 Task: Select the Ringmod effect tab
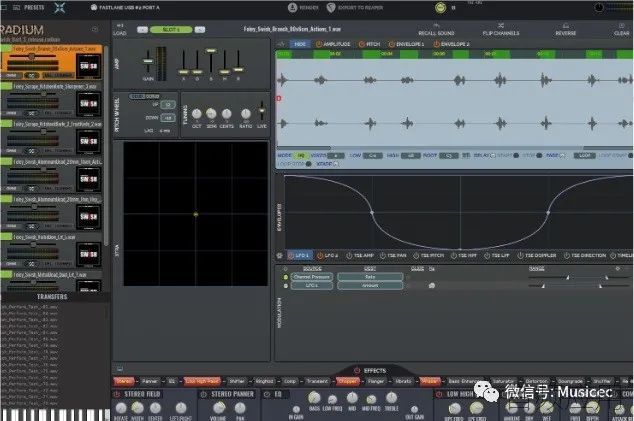(x=264, y=381)
